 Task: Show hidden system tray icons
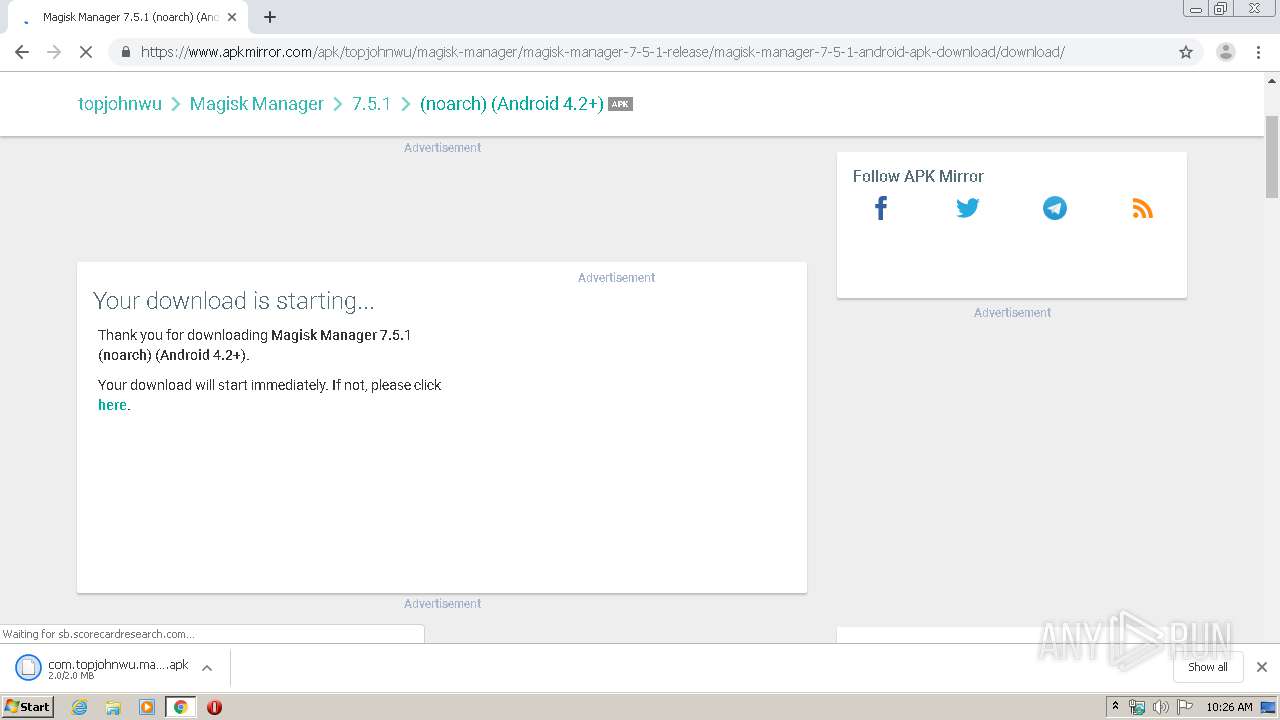tap(1115, 707)
